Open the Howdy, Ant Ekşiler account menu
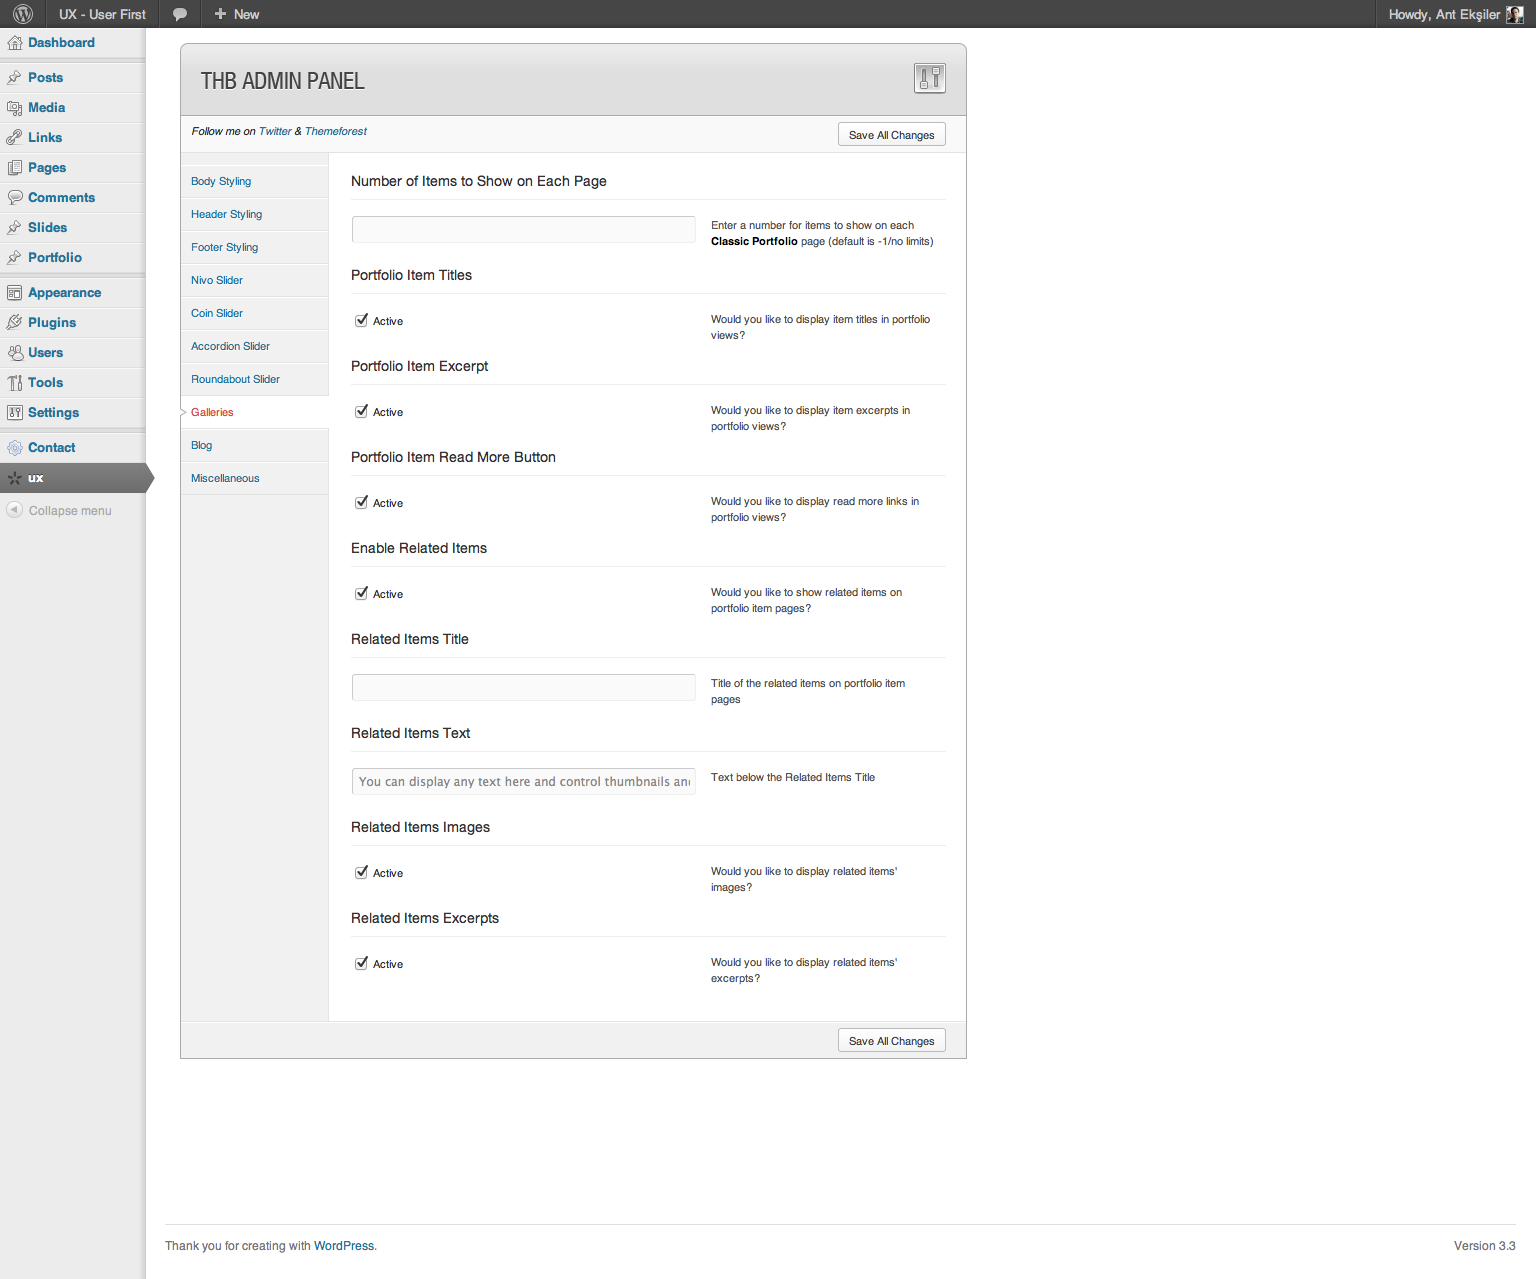The height and width of the screenshot is (1279, 1536). click(1443, 14)
